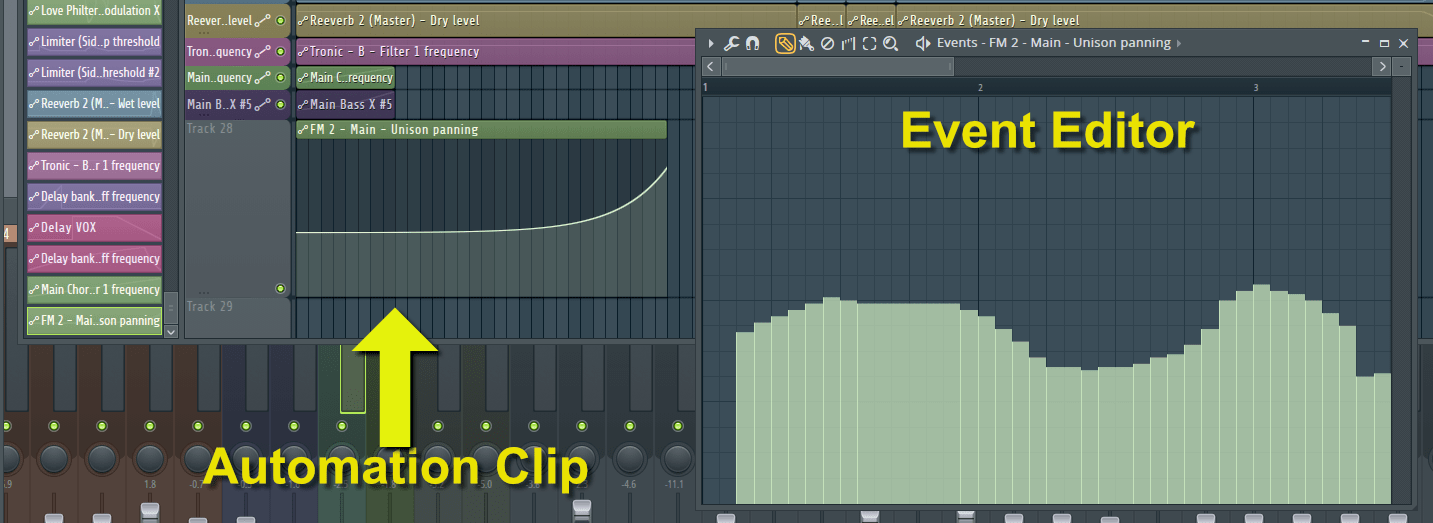Viewport: 1433px width, 523px height.
Task: Click the magnet snap icon in Event Editor
Action: 752,43
